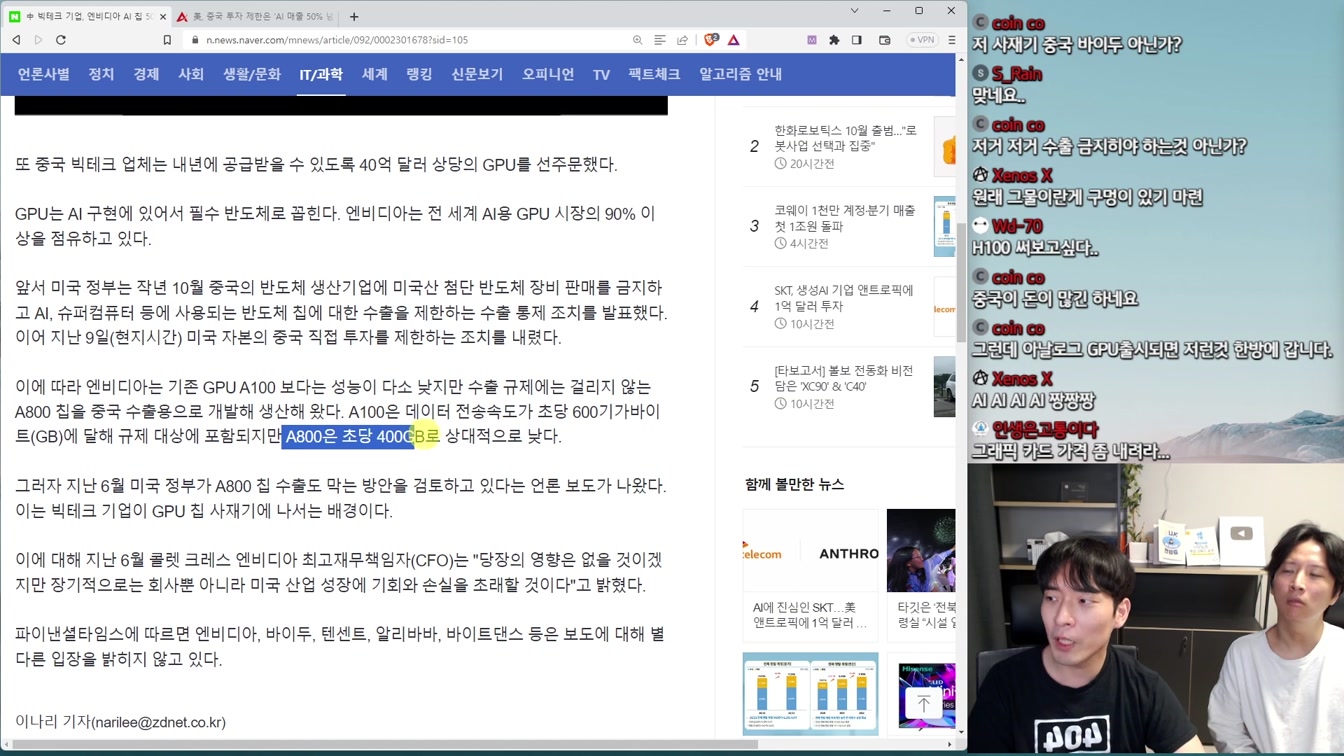Open a new tab with the plus button
Screen dimensions: 1344x756
[x=354, y=16]
